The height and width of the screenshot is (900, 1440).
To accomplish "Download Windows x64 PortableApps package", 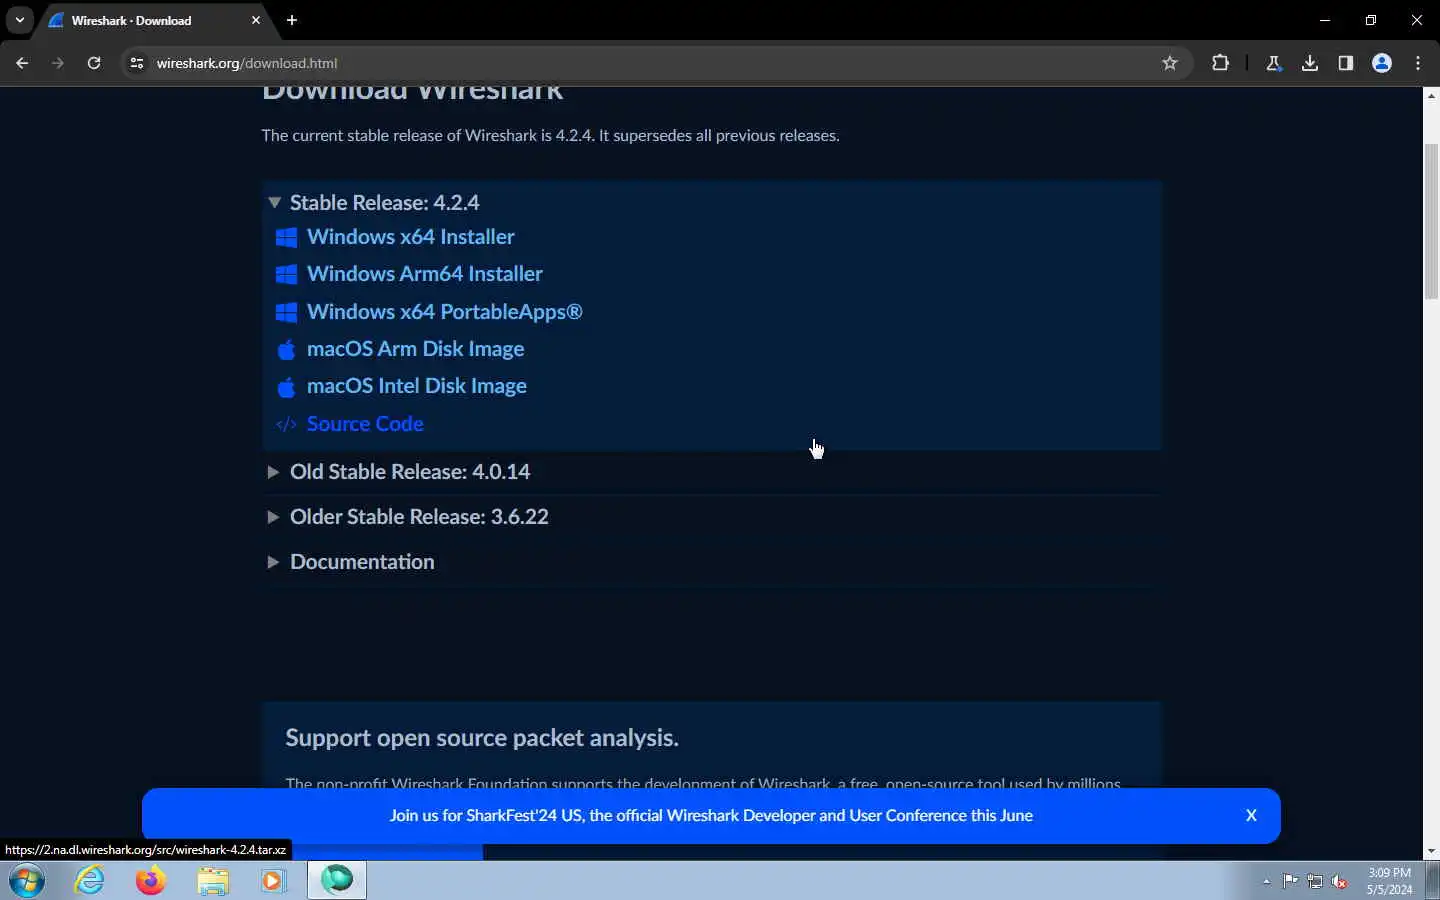I will click(445, 312).
